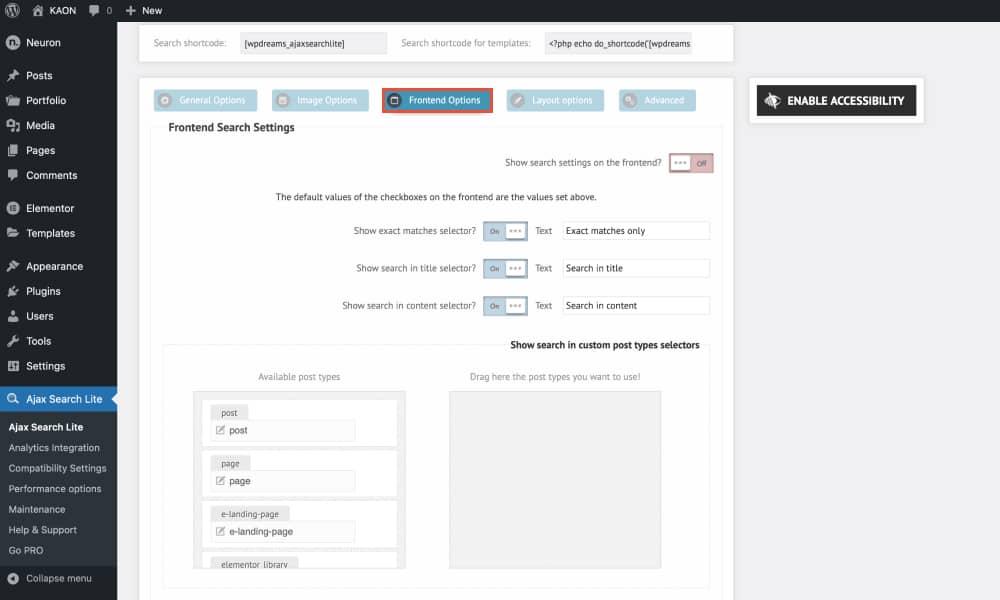The image size is (1000, 600).
Task: Toggle off Show search in title selector
Action: [505, 267]
